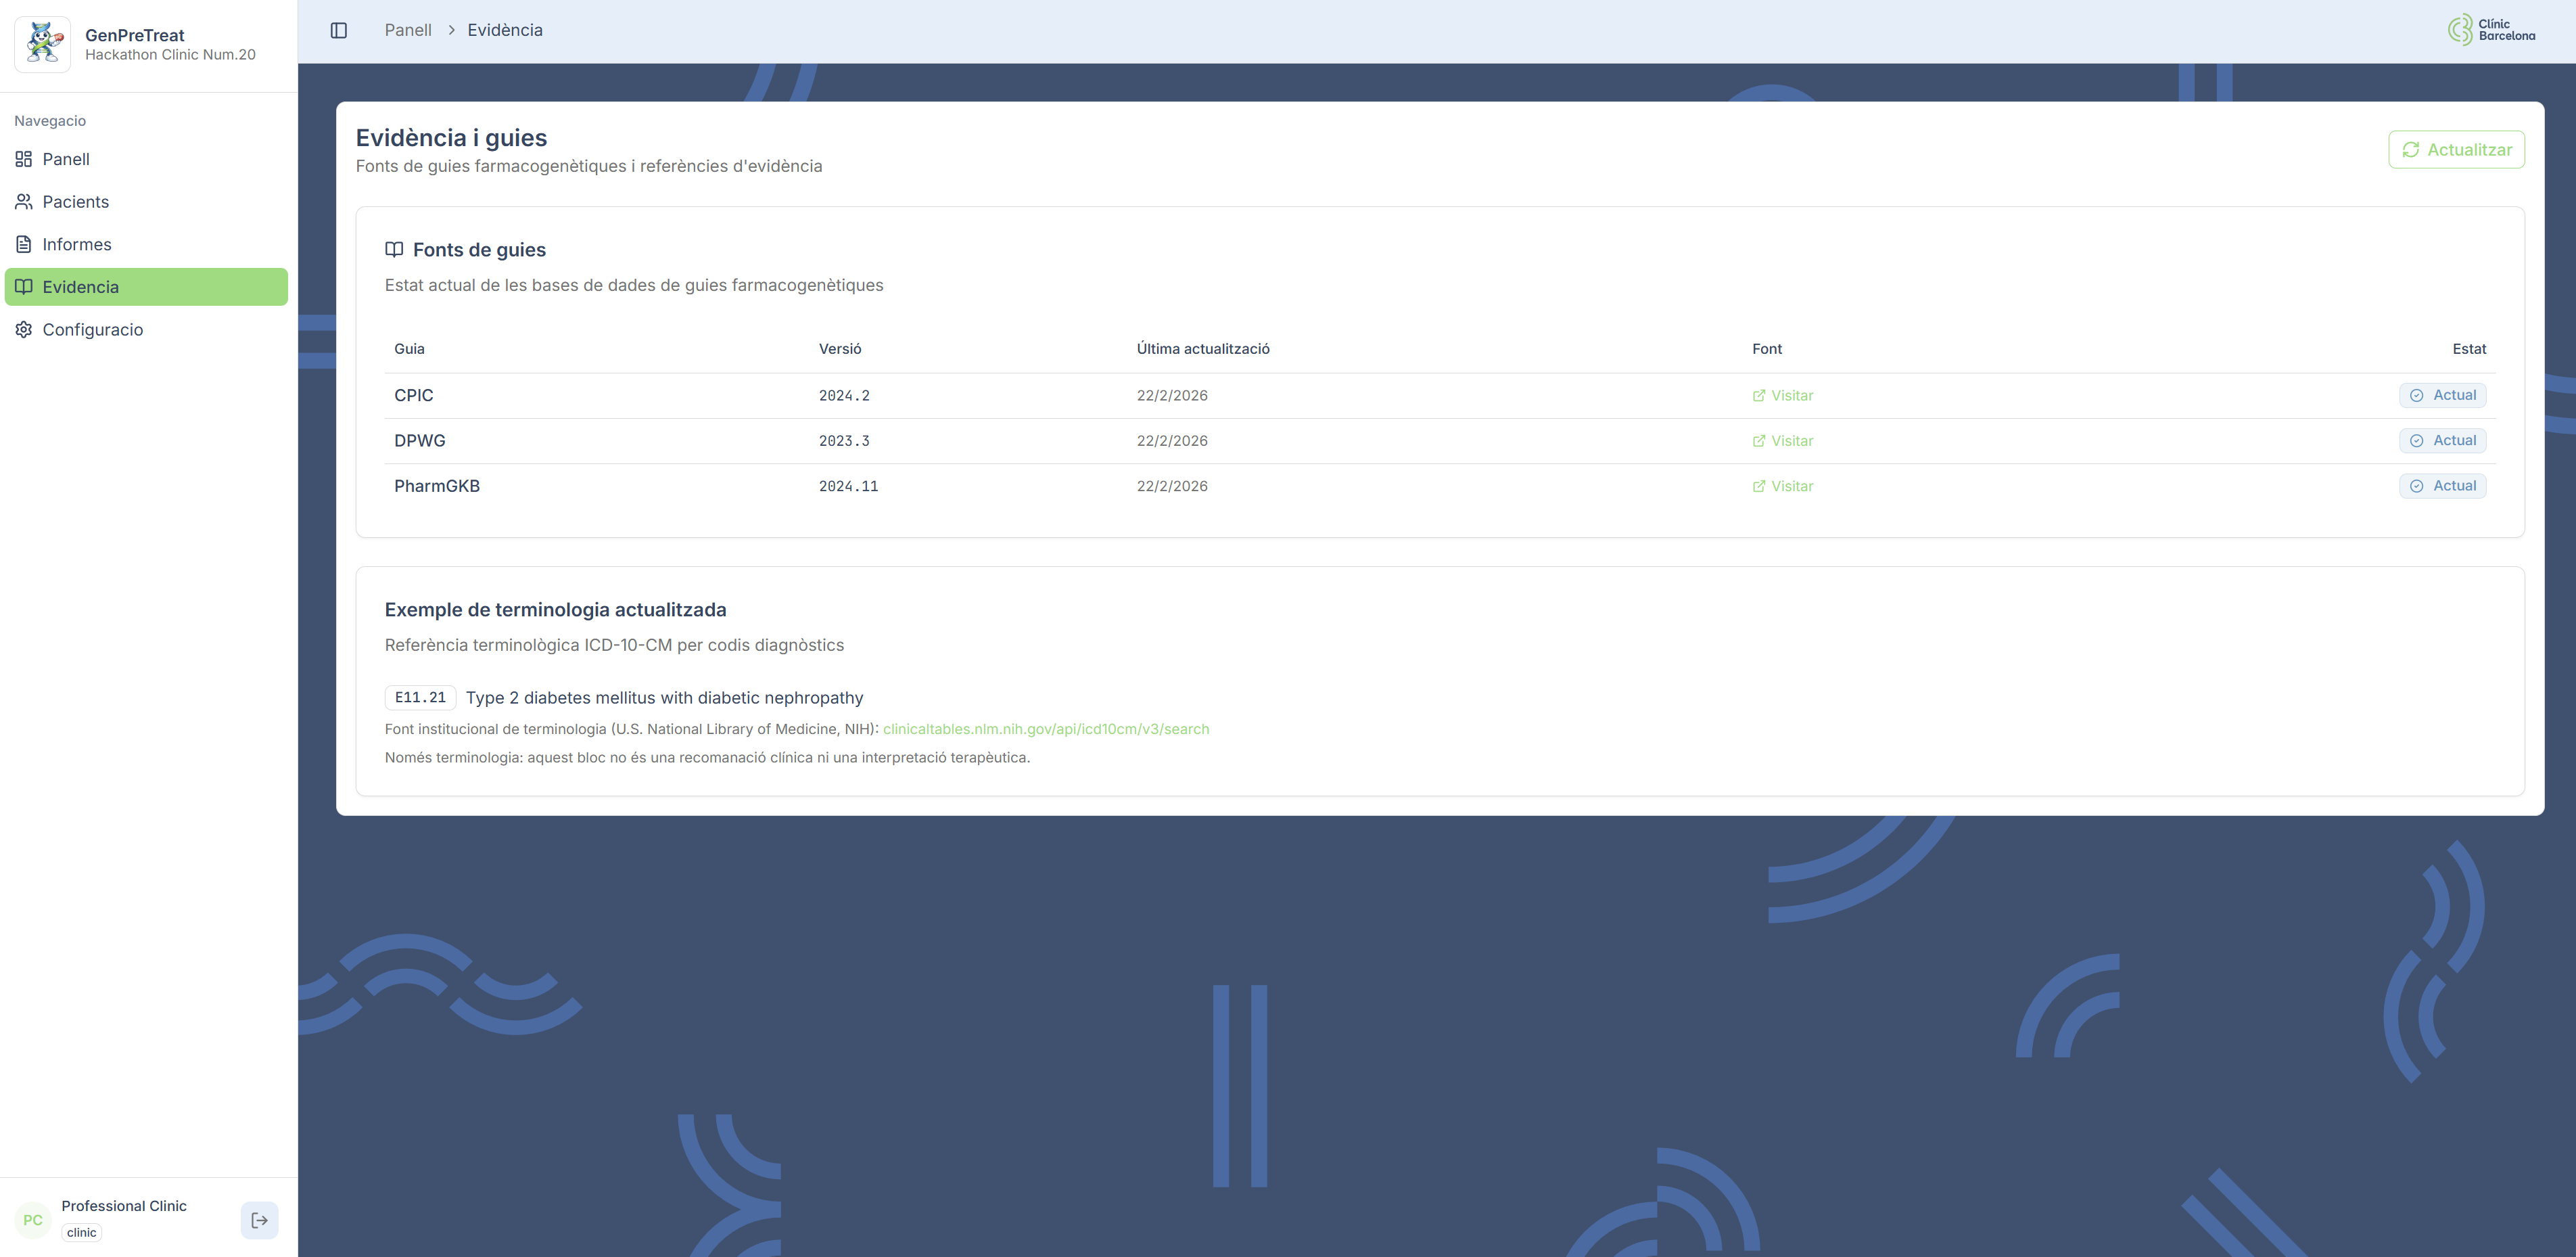The width and height of the screenshot is (2576, 1257).
Task: Open the Informes navigation item
Action: [76, 244]
